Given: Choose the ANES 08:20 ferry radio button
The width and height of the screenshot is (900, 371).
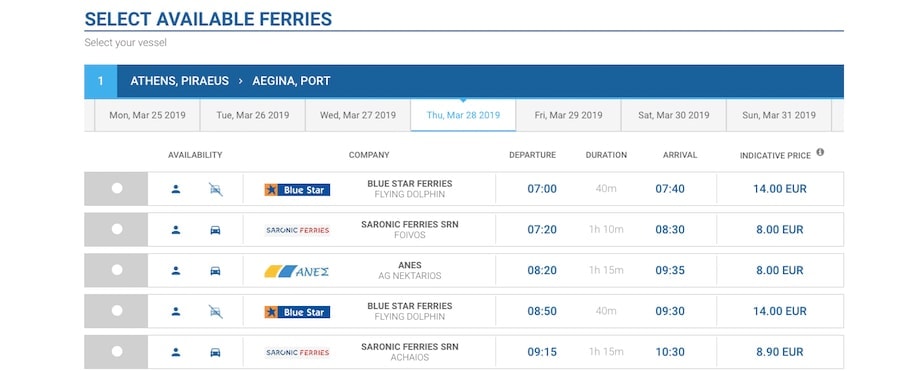Looking at the screenshot, I should tap(117, 269).
